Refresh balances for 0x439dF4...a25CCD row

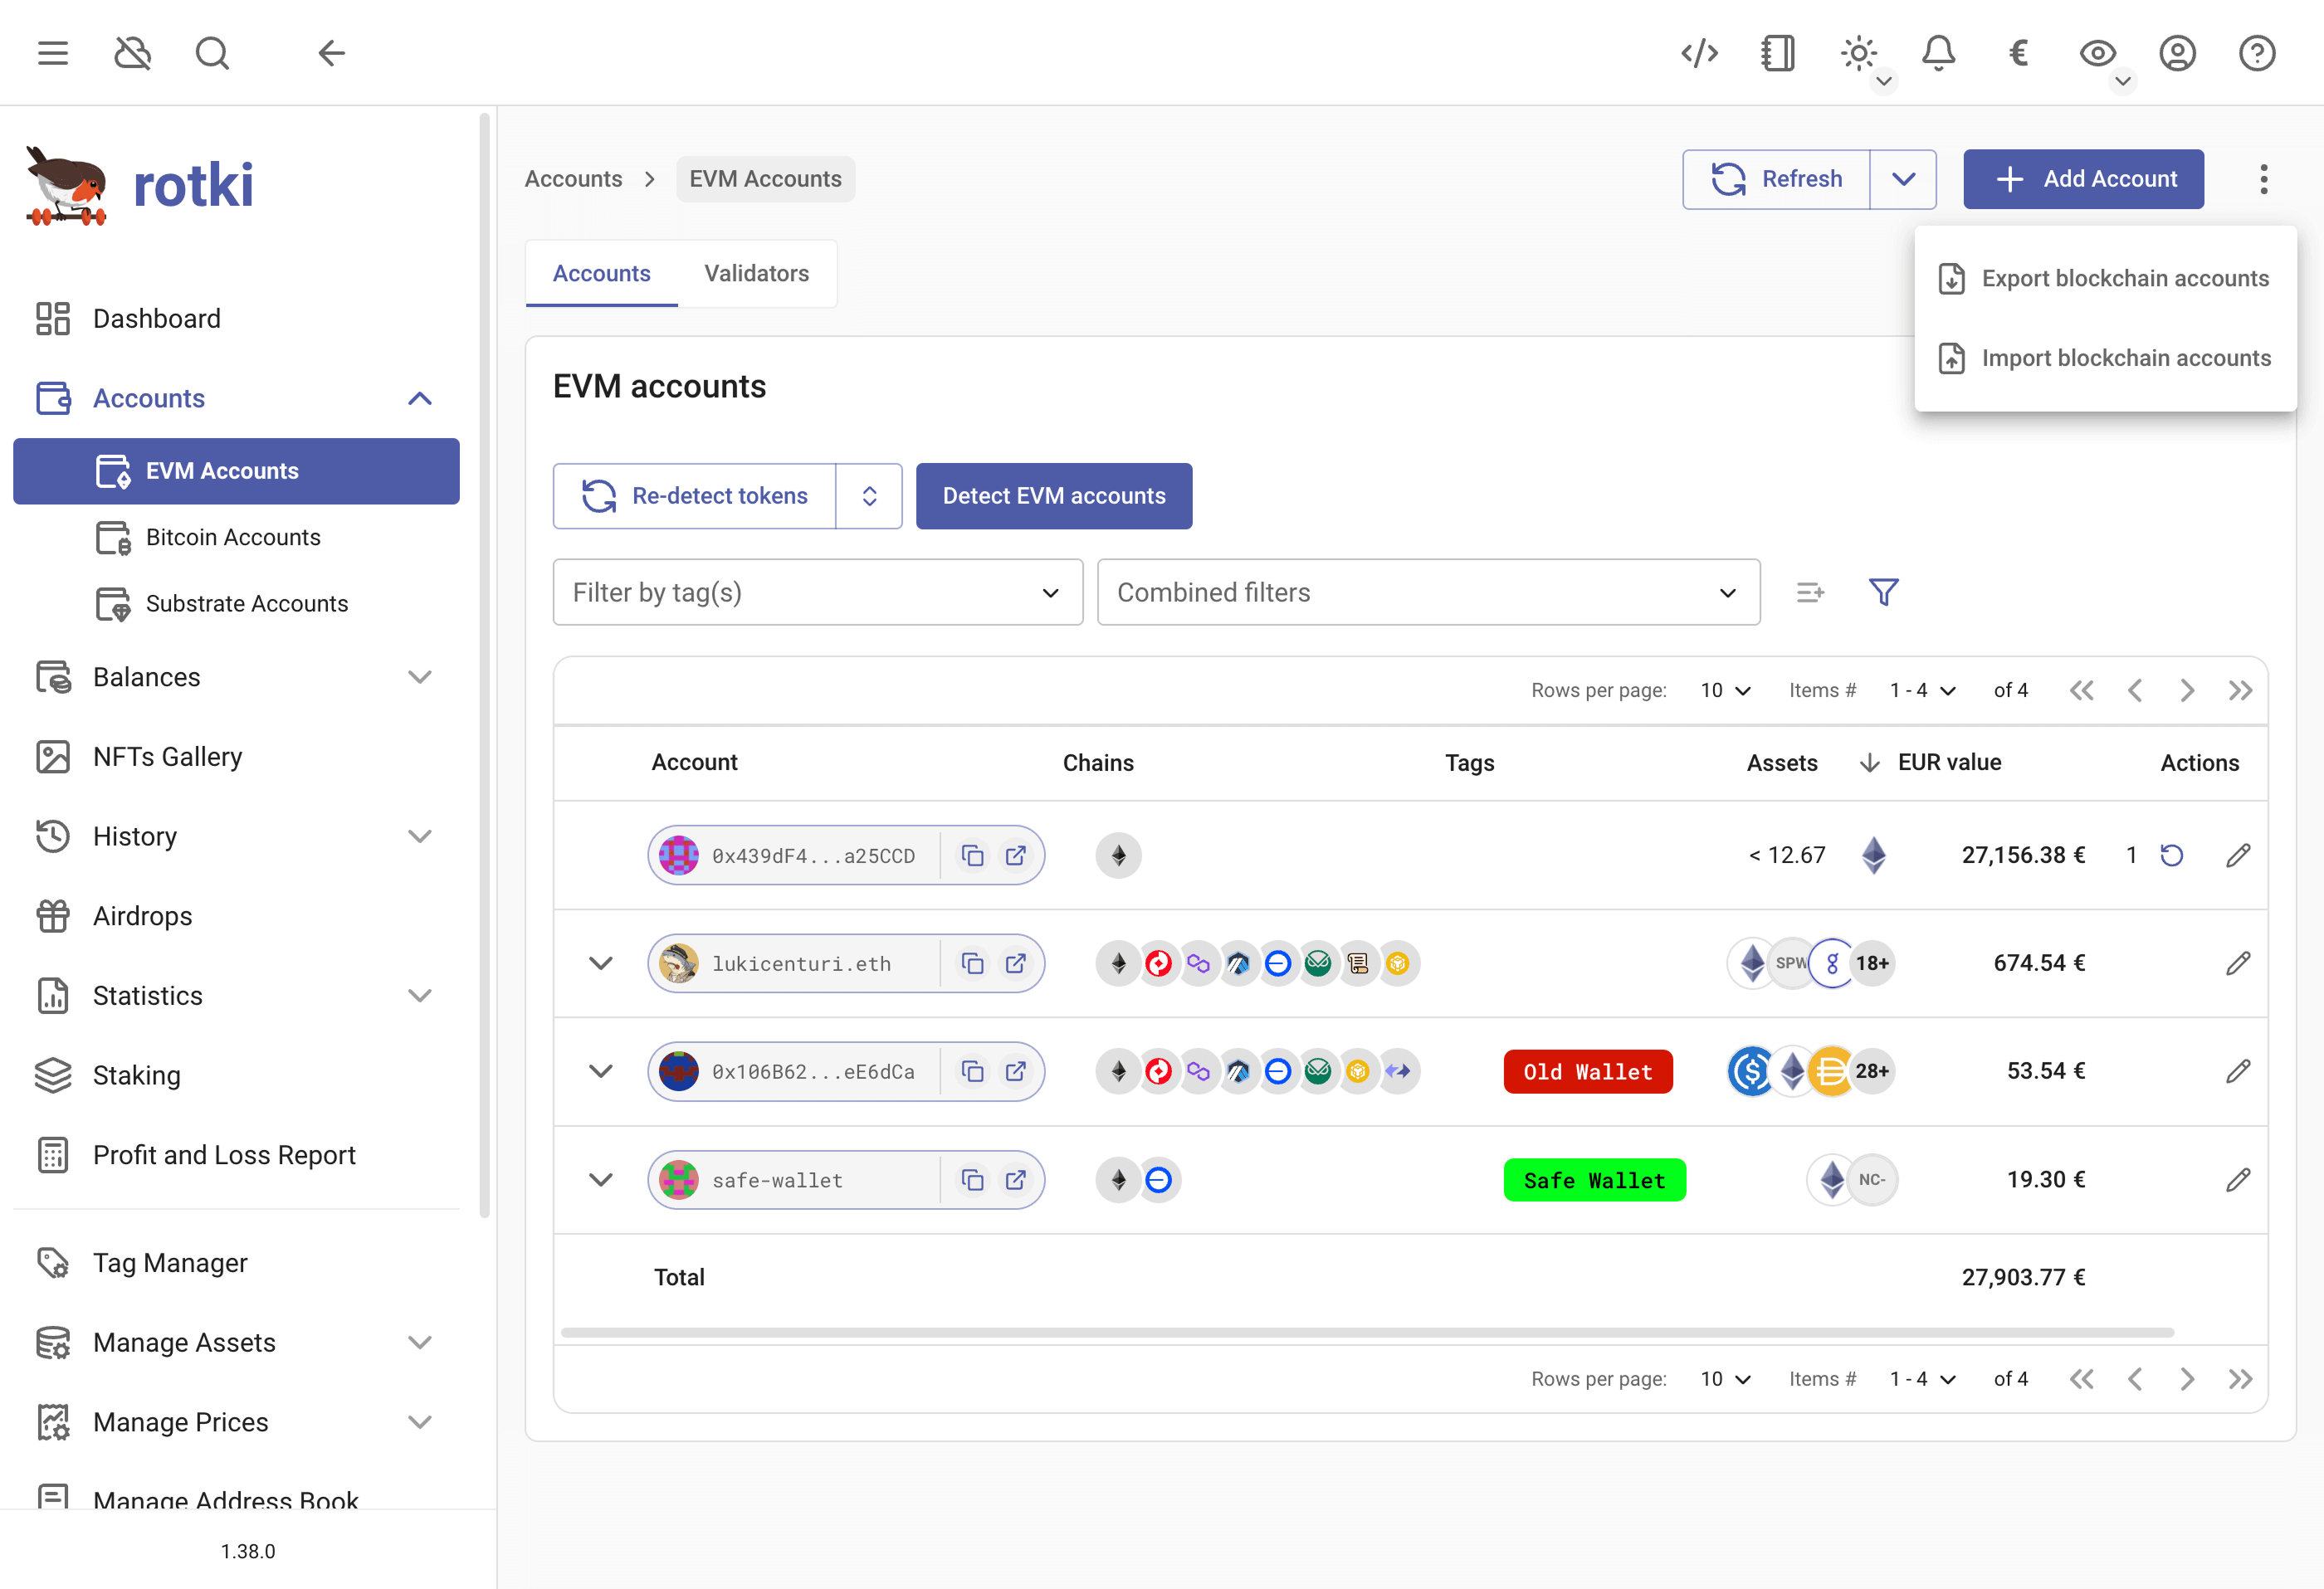(2171, 855)
